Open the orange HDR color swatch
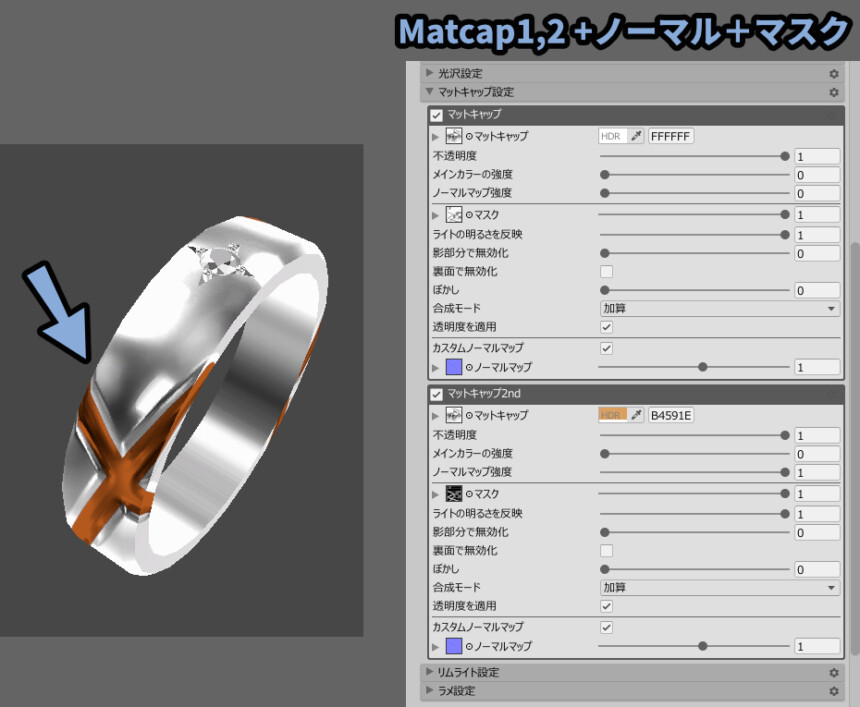This screenshot has height=707, width=860. click(612, 415)
